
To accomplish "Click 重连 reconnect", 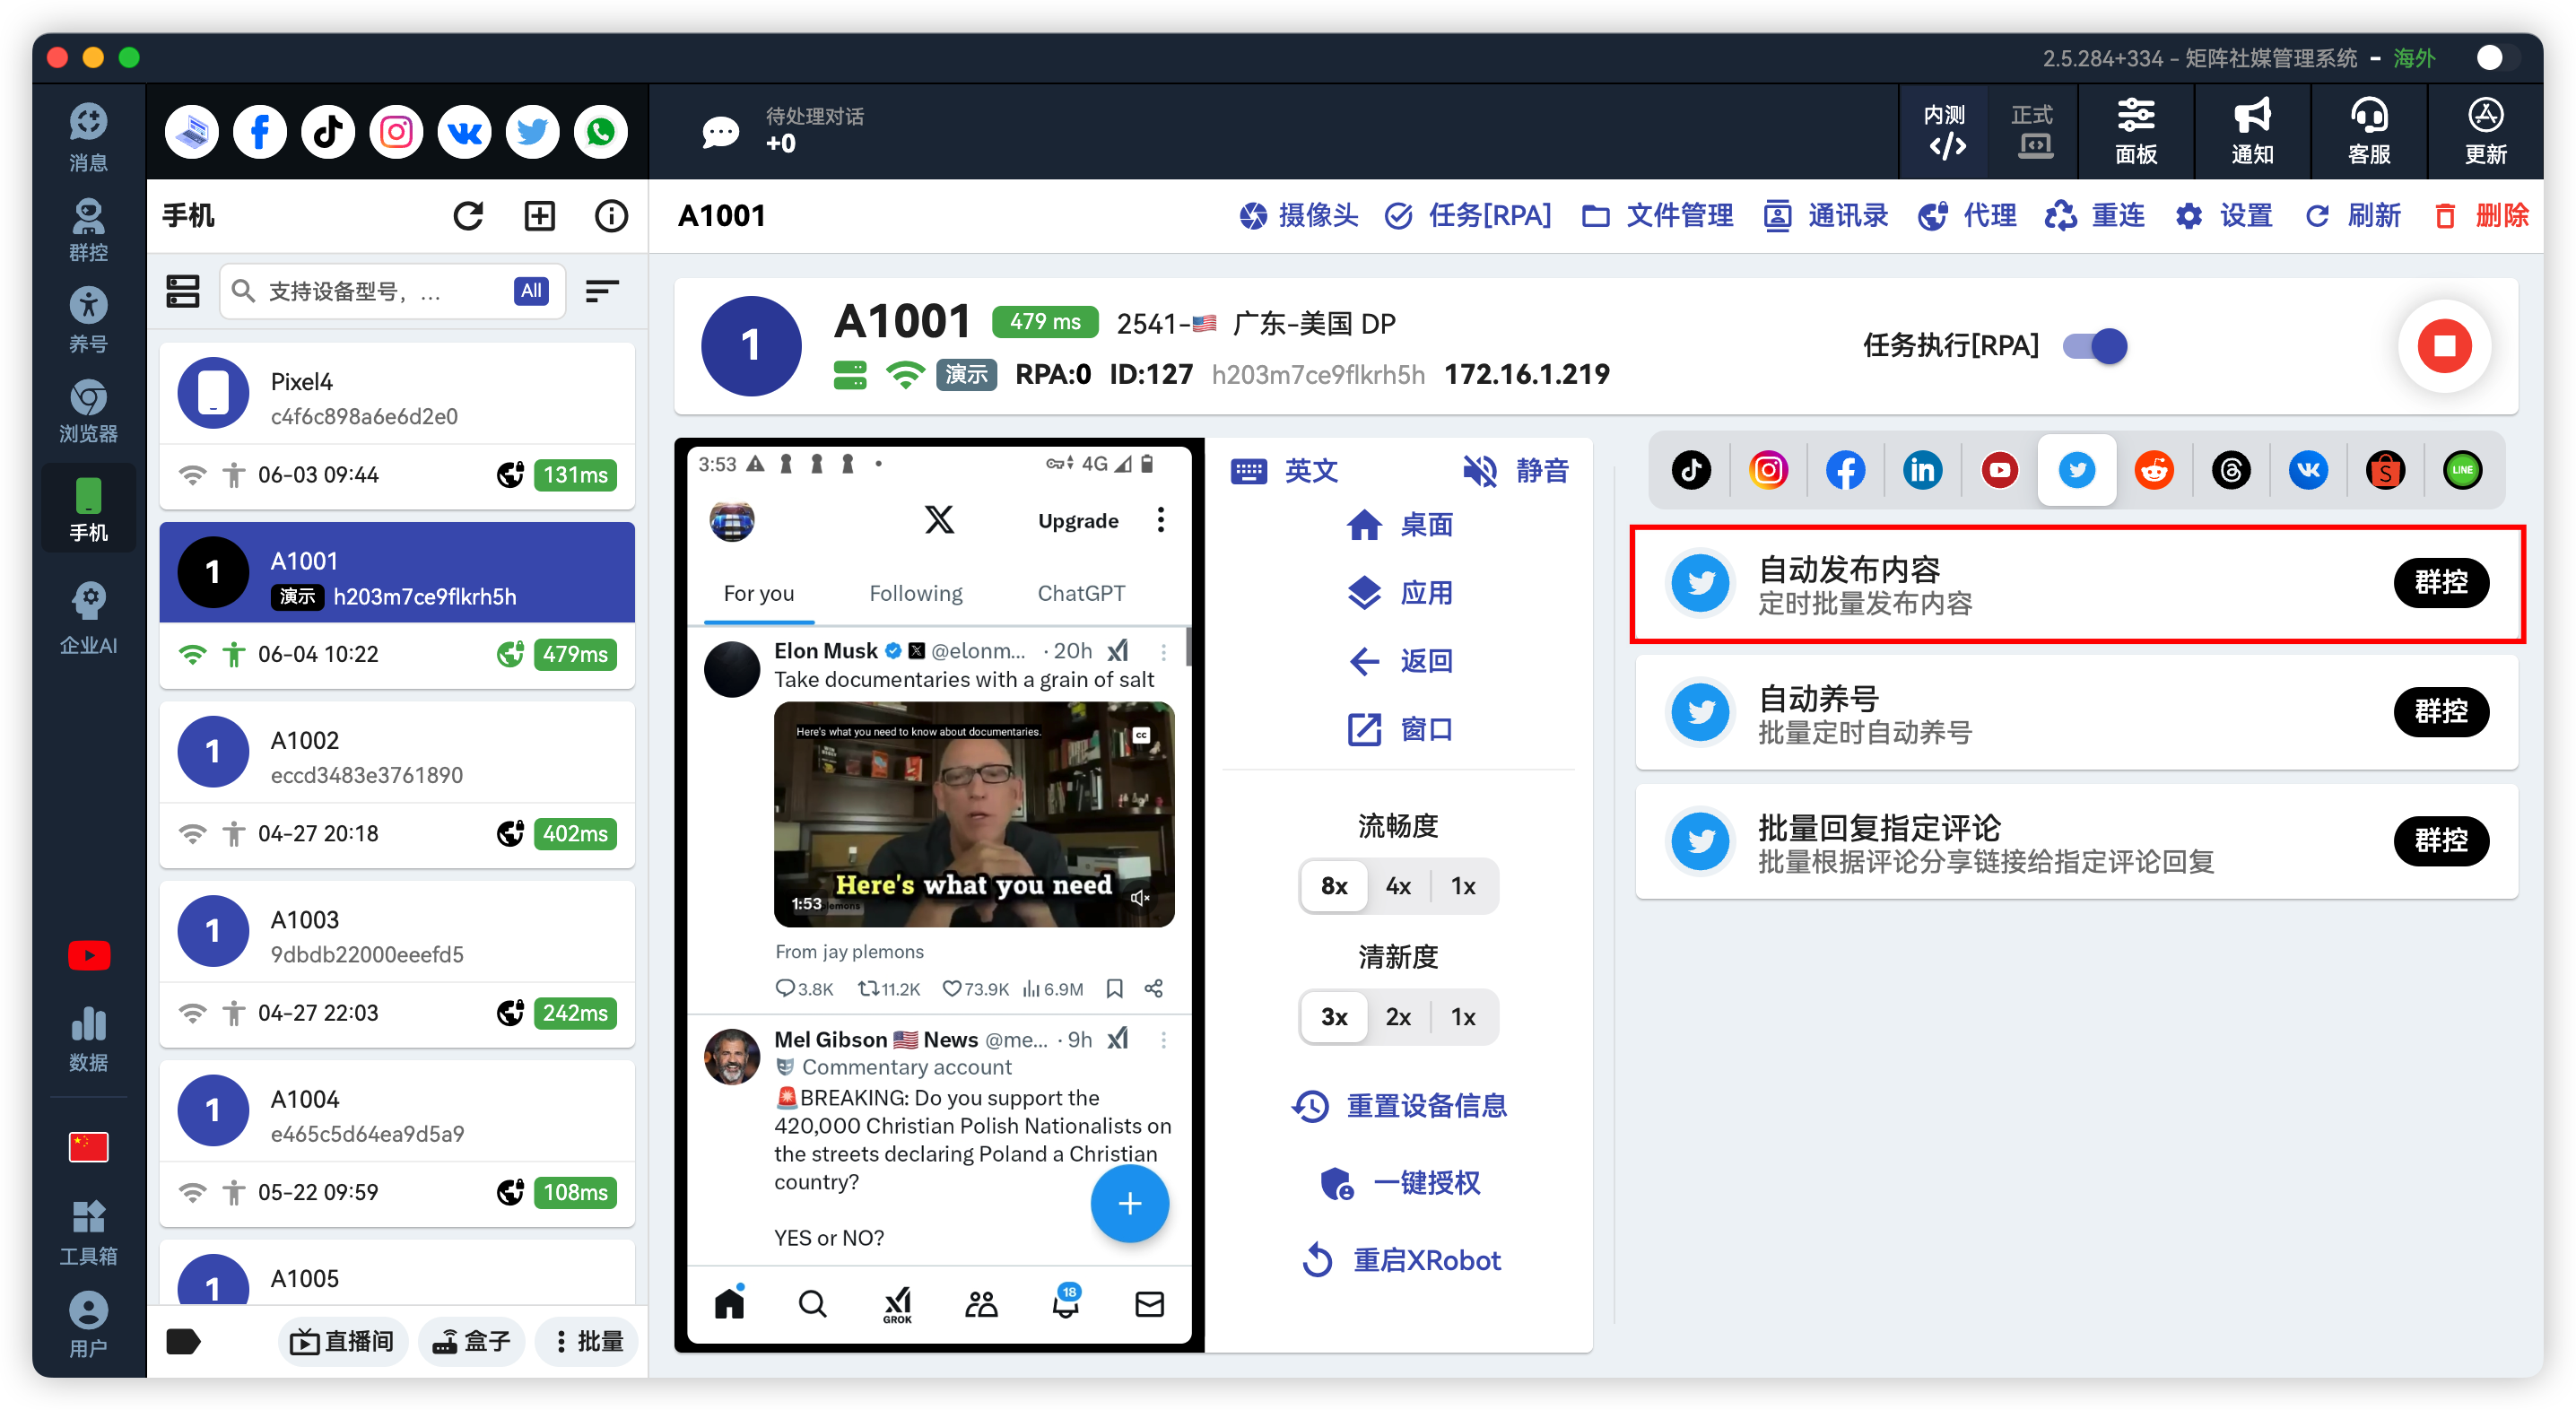I will [x=2094, y=215].
